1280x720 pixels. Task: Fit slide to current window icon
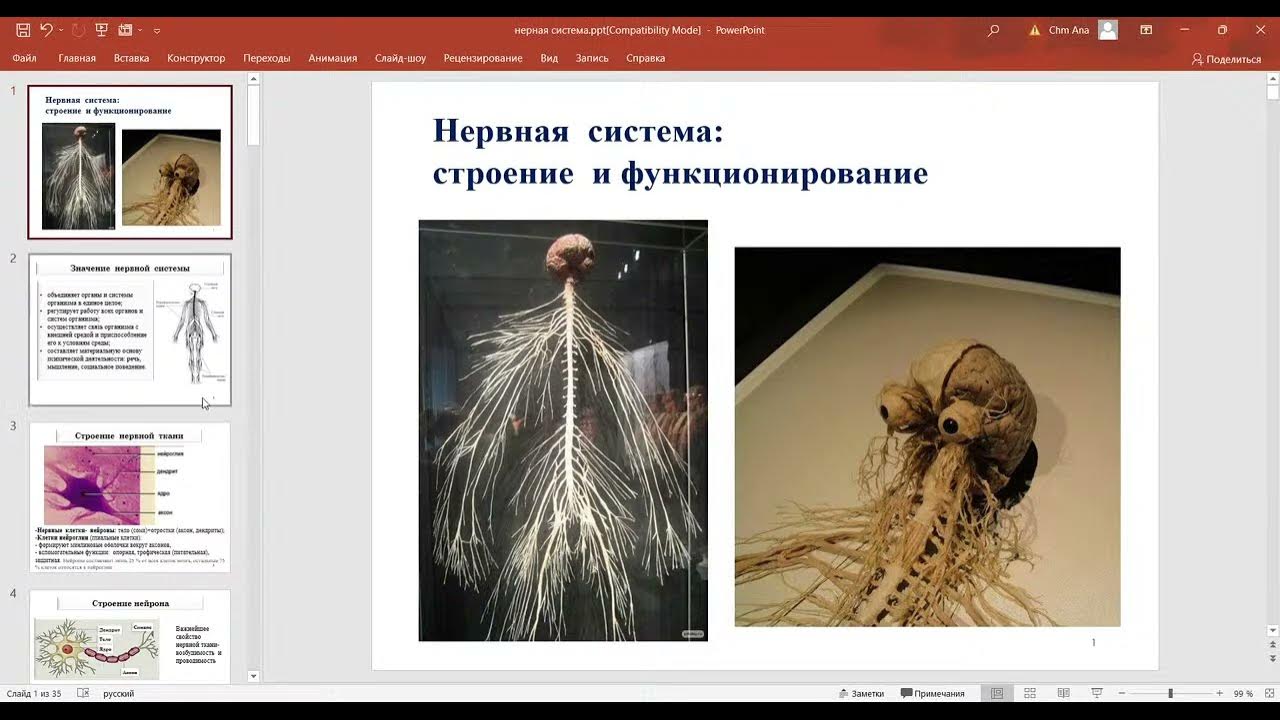(x=1268, y=693)
